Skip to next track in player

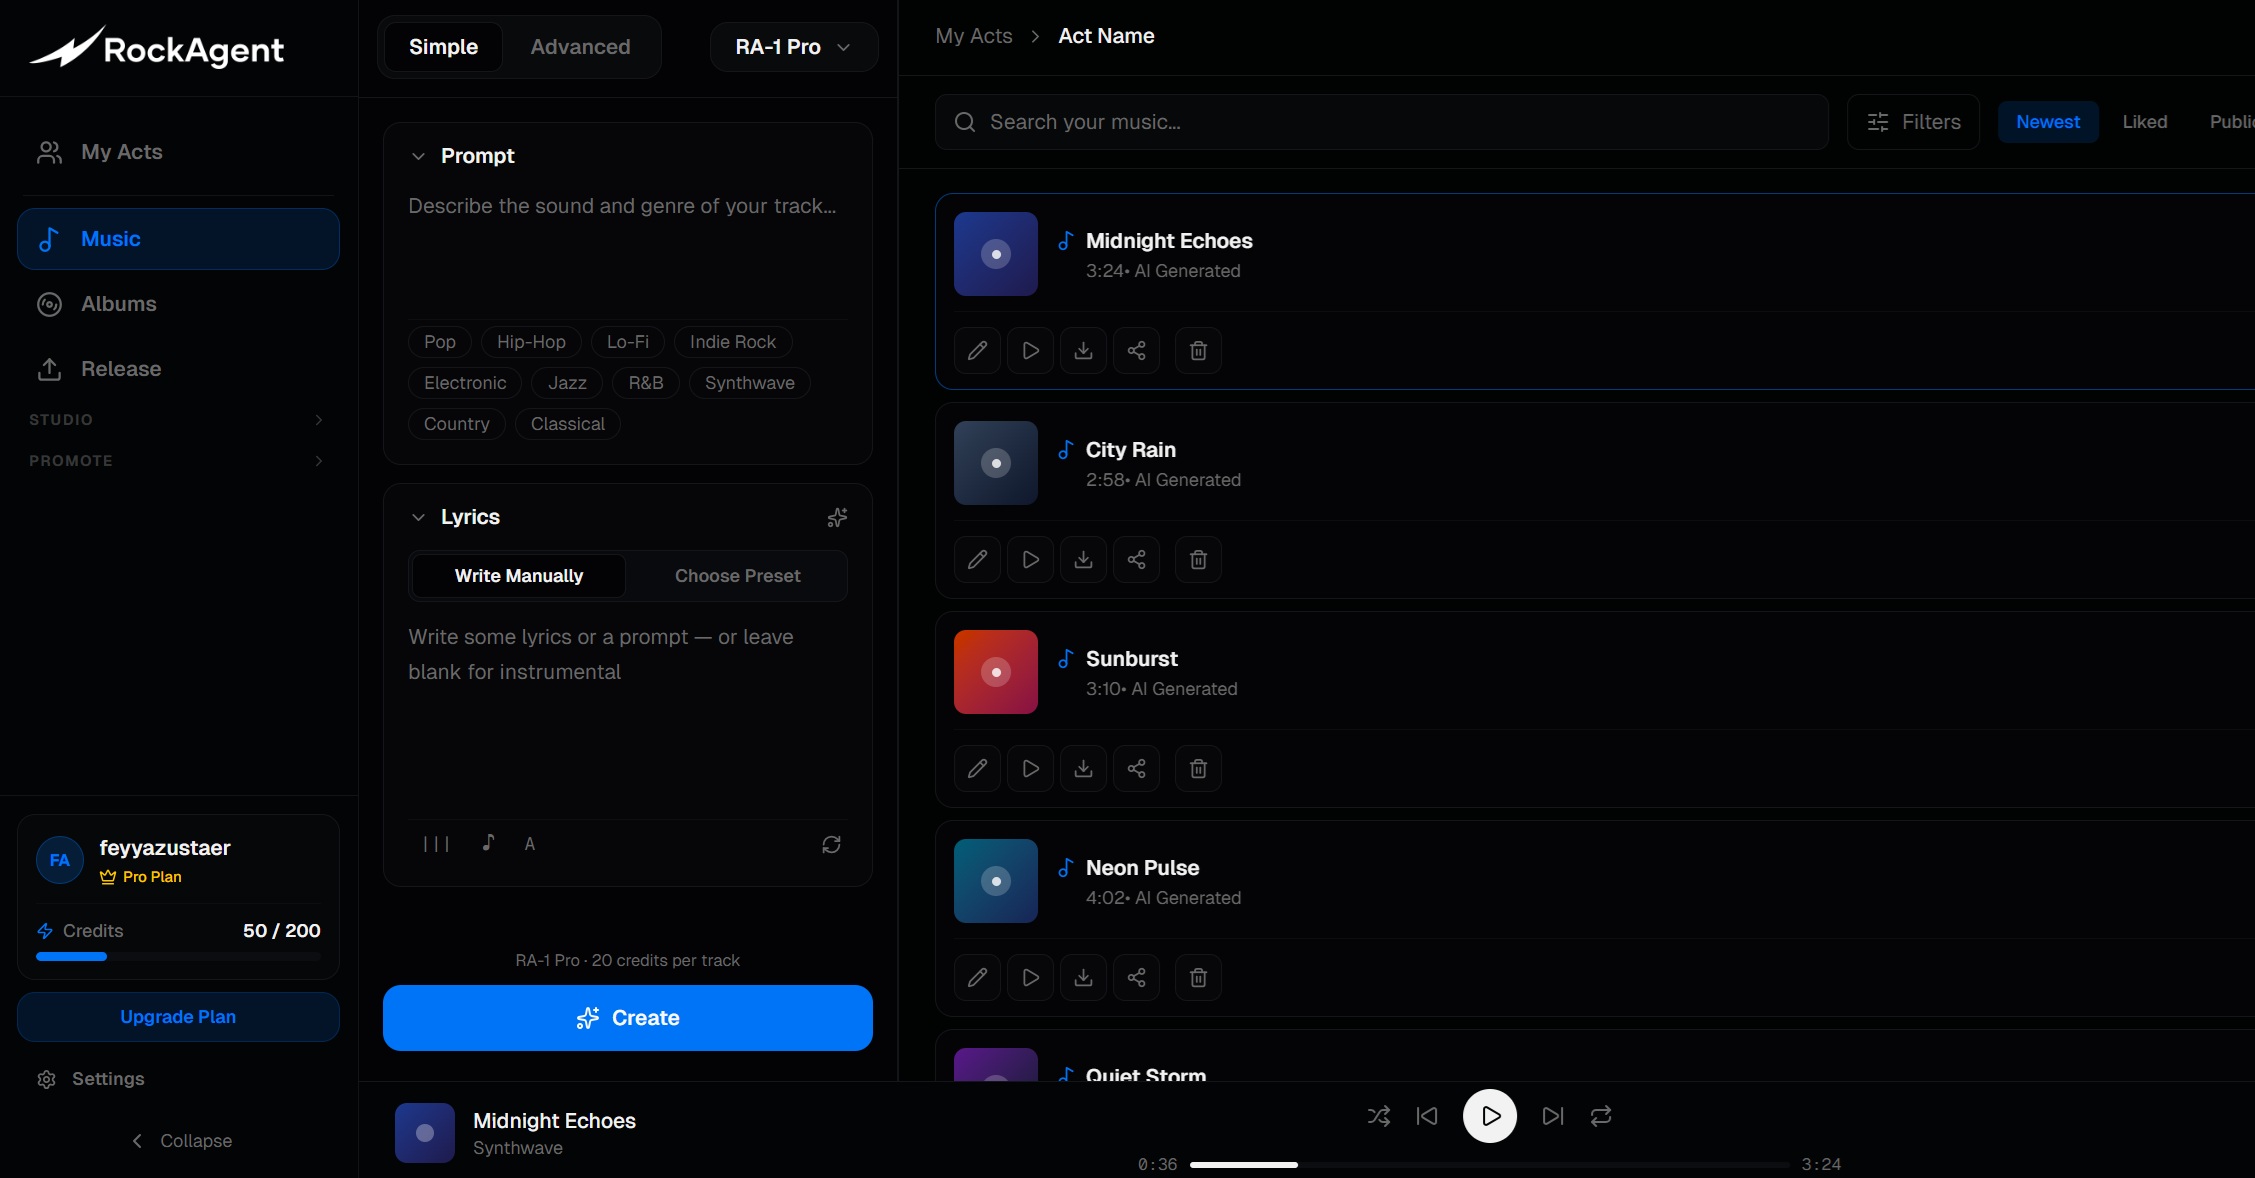pos(1552,1116)
